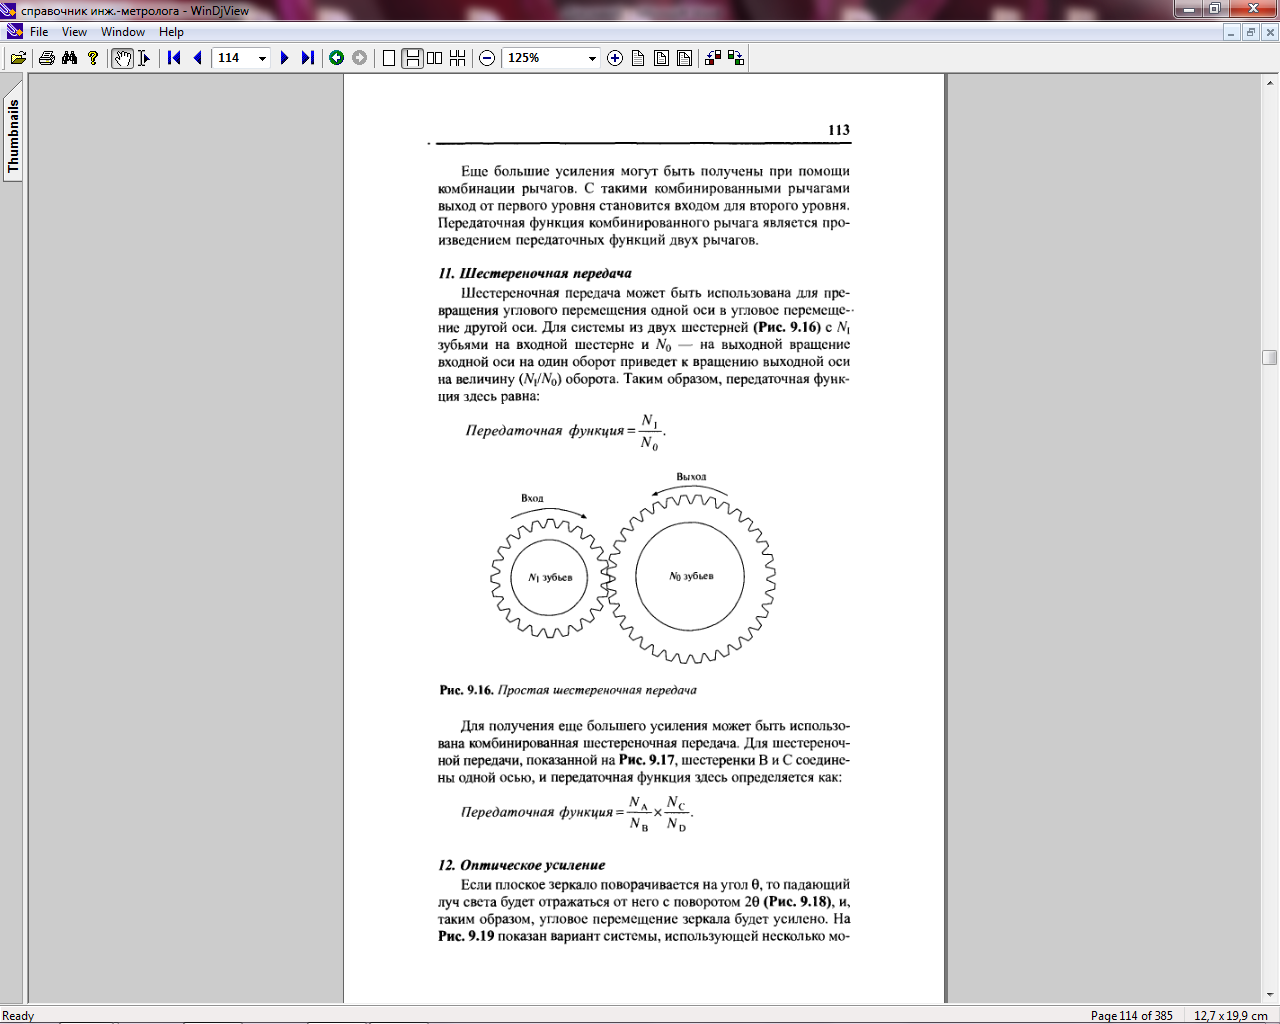
Task: Click the Print icon
Action: pos(46,58)
